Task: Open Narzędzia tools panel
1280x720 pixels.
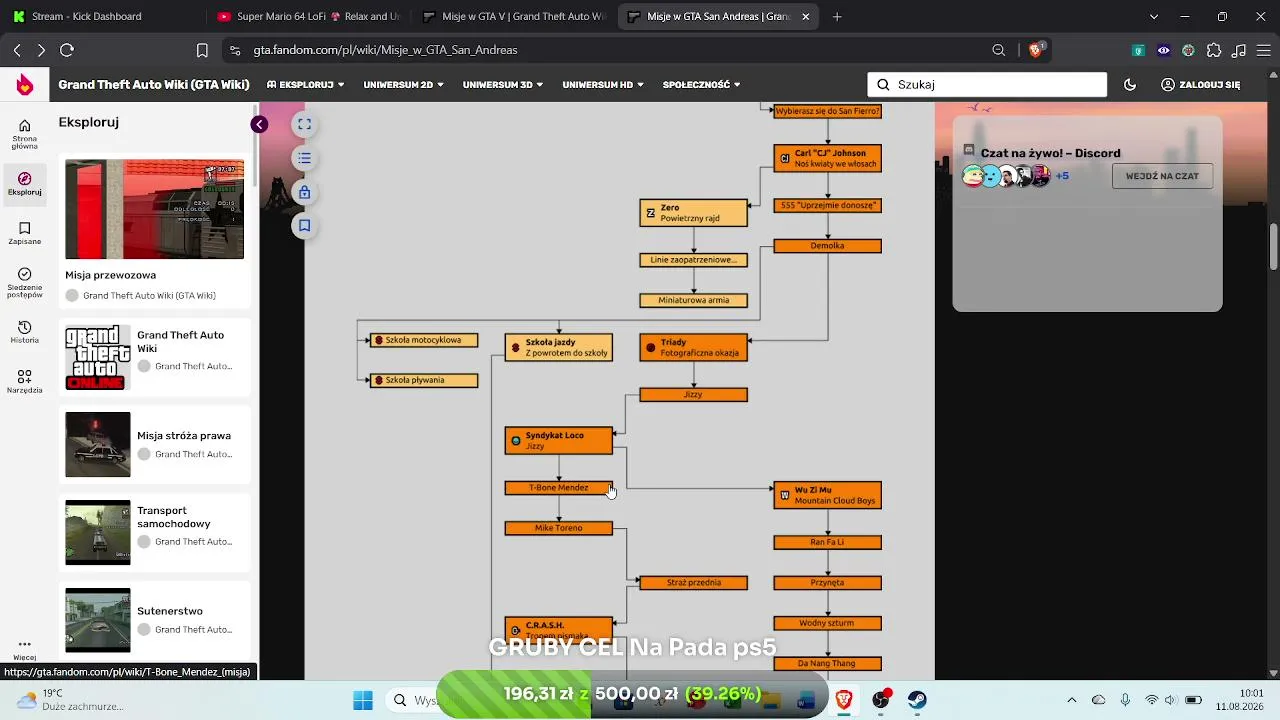Action: coord(25,382)
